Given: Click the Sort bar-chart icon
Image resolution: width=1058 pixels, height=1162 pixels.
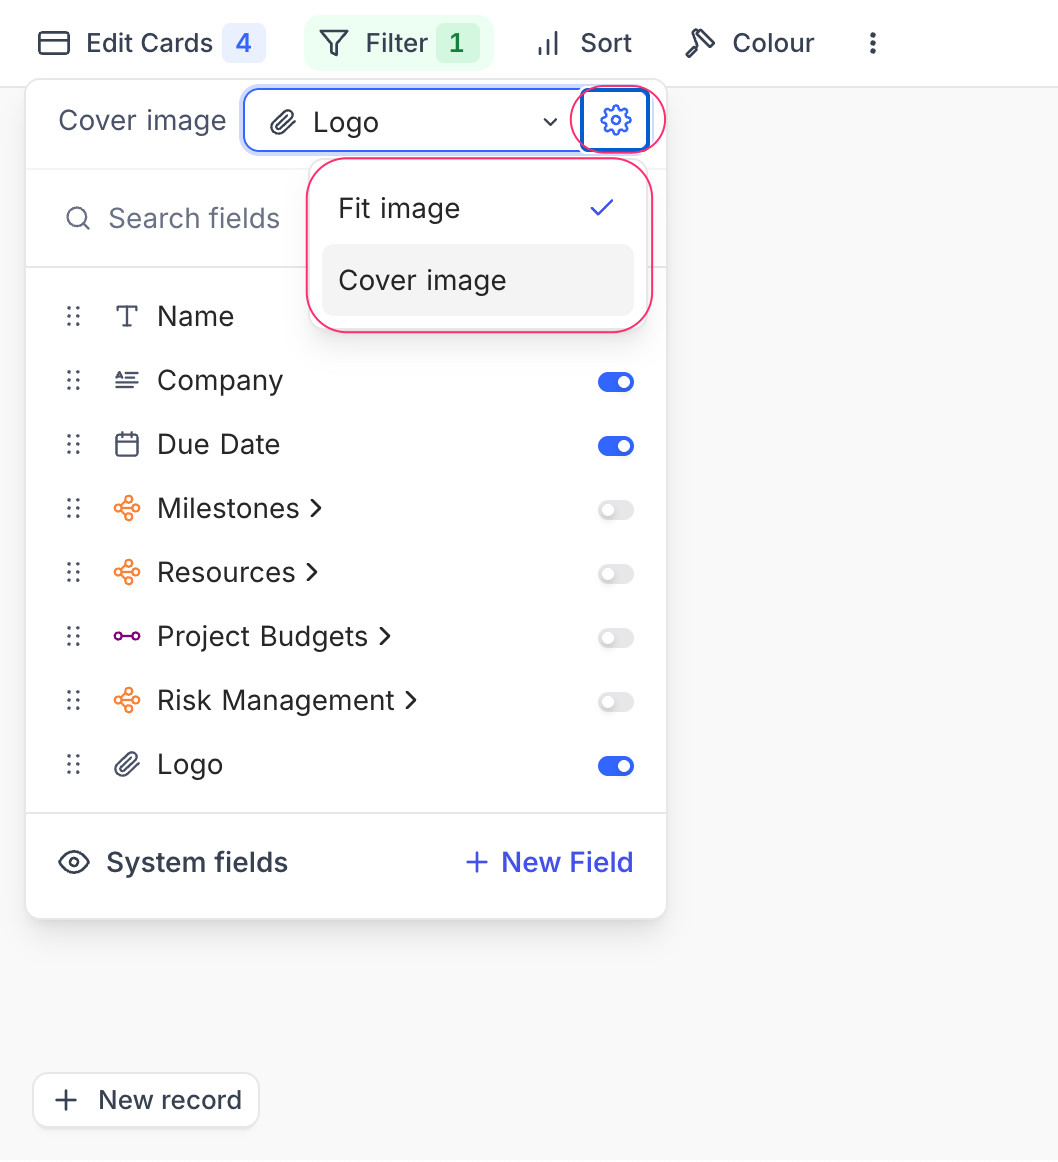Looking at the screenshot, I should (x=547, y=43).
